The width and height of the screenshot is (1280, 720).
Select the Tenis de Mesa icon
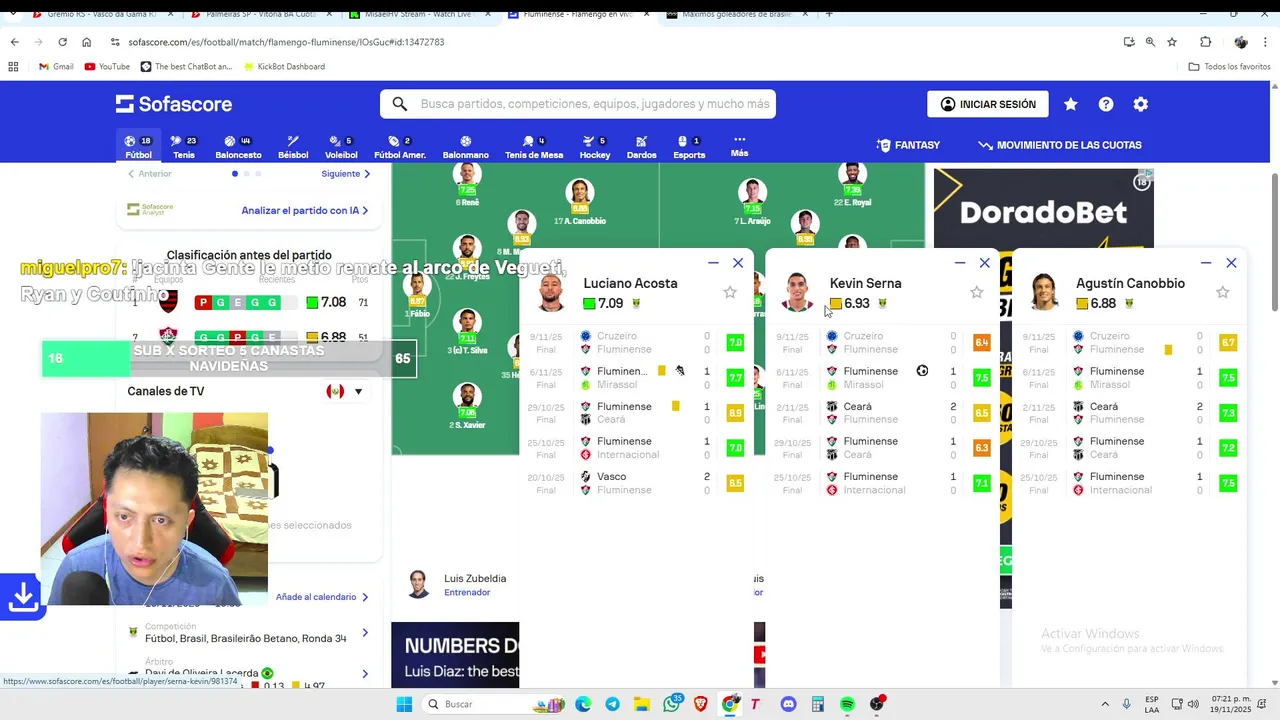pos(534,147)
